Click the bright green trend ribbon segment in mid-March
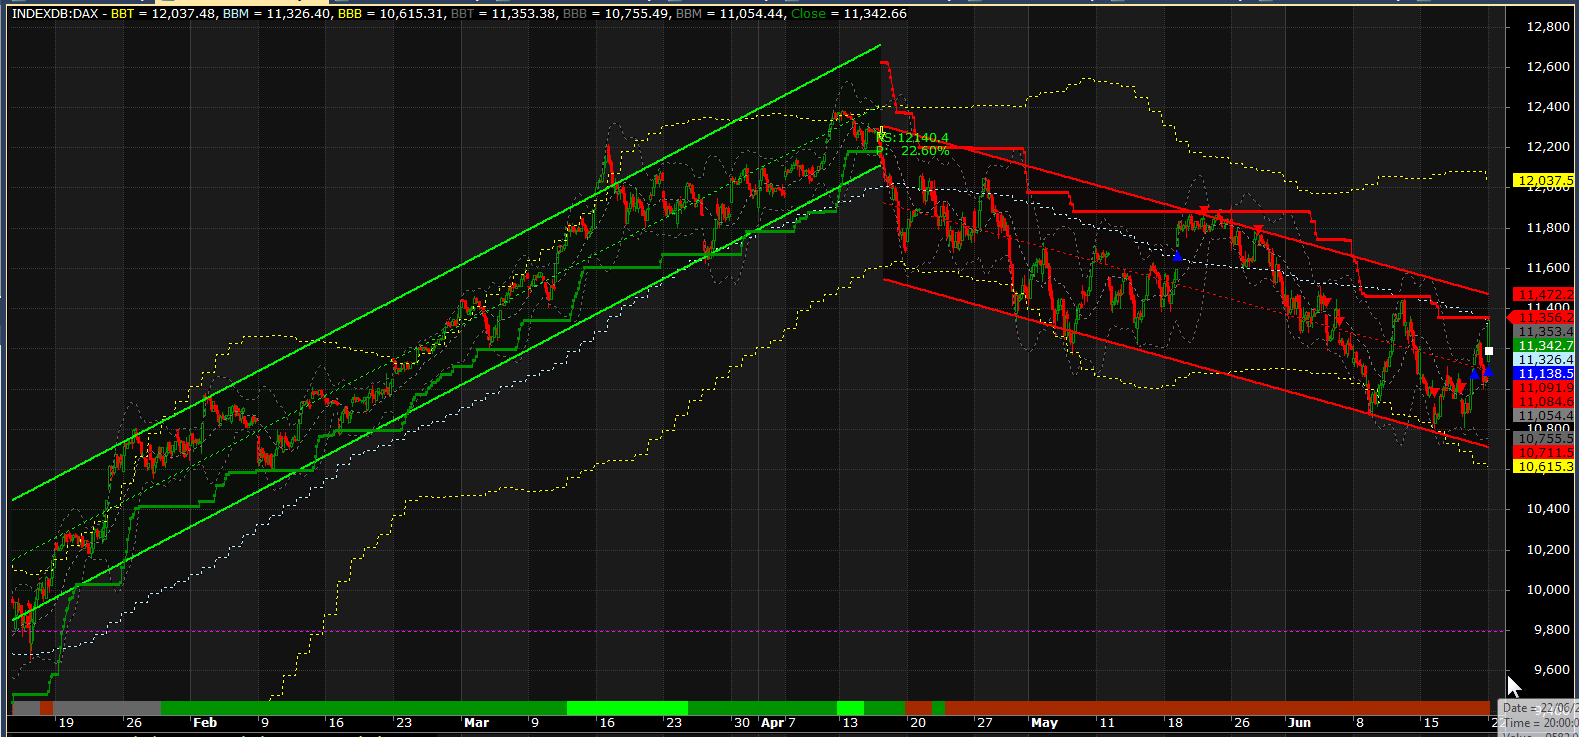The height and width of the screenshot is (737, 1579). coord(627,708)
